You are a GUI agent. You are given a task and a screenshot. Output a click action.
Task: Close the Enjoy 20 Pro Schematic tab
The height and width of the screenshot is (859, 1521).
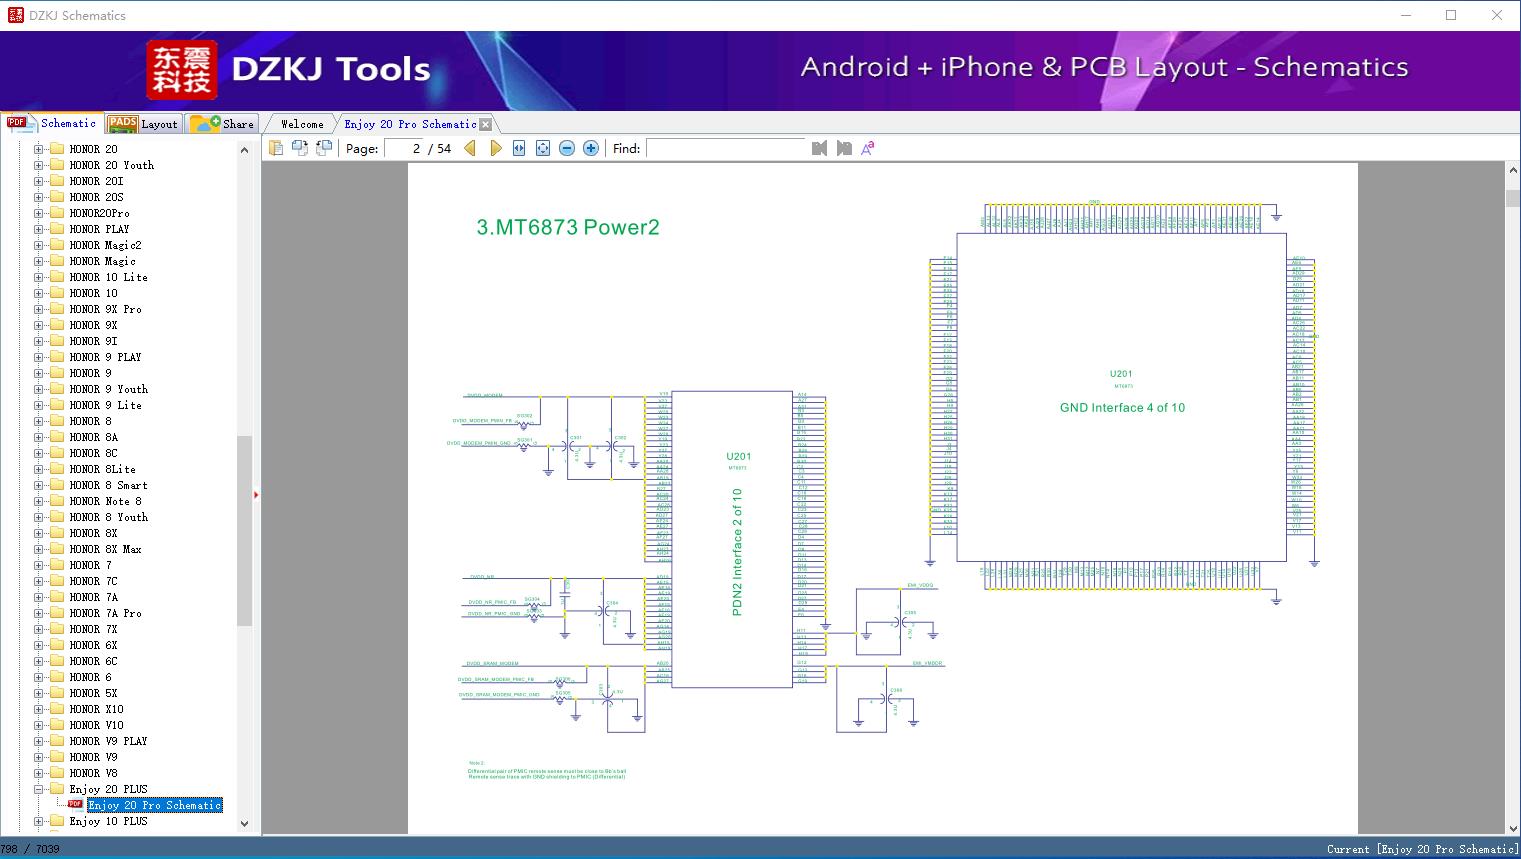[x=486, y=124]
